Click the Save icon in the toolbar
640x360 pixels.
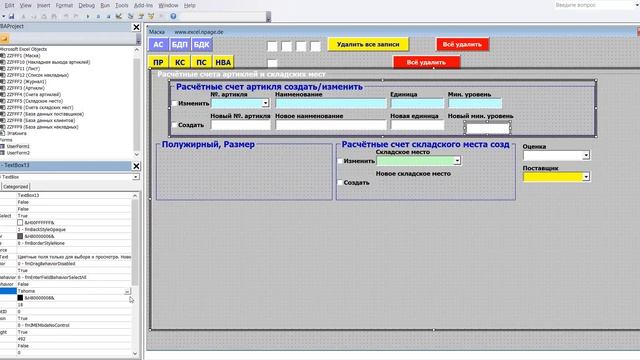(11, 16)
